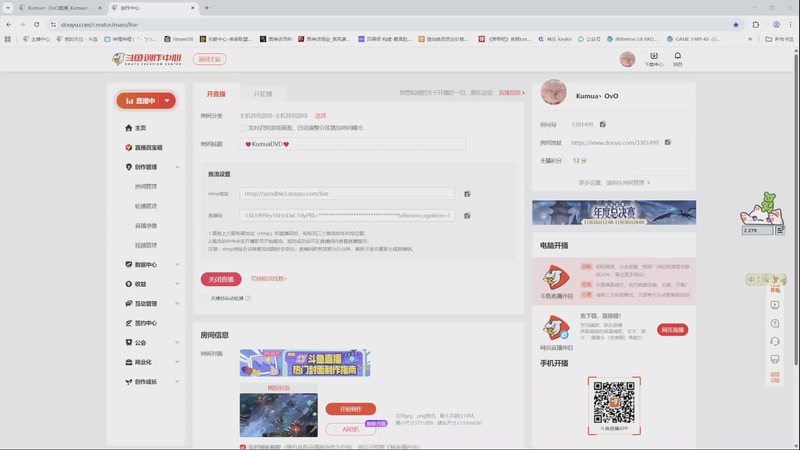The width and height of the screenshot is (800, 450).
Task: Open room URL www.douyu.com/3381499
Action: coord(615,142)
